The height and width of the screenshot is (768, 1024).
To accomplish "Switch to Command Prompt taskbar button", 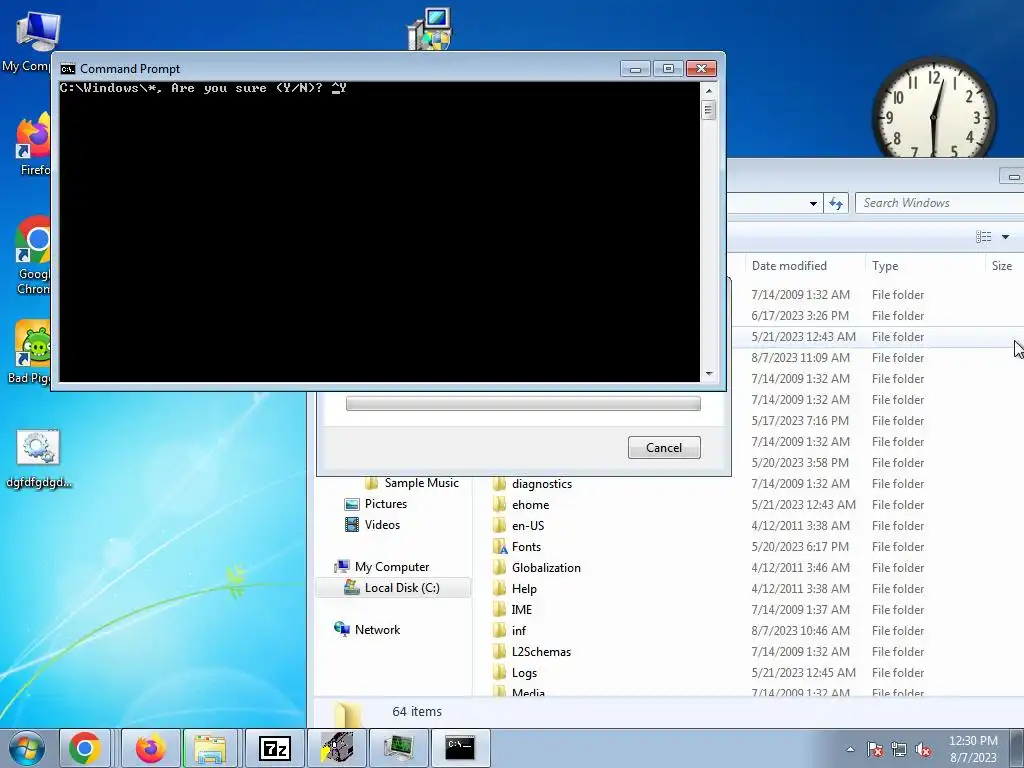I will click(460, 748).
